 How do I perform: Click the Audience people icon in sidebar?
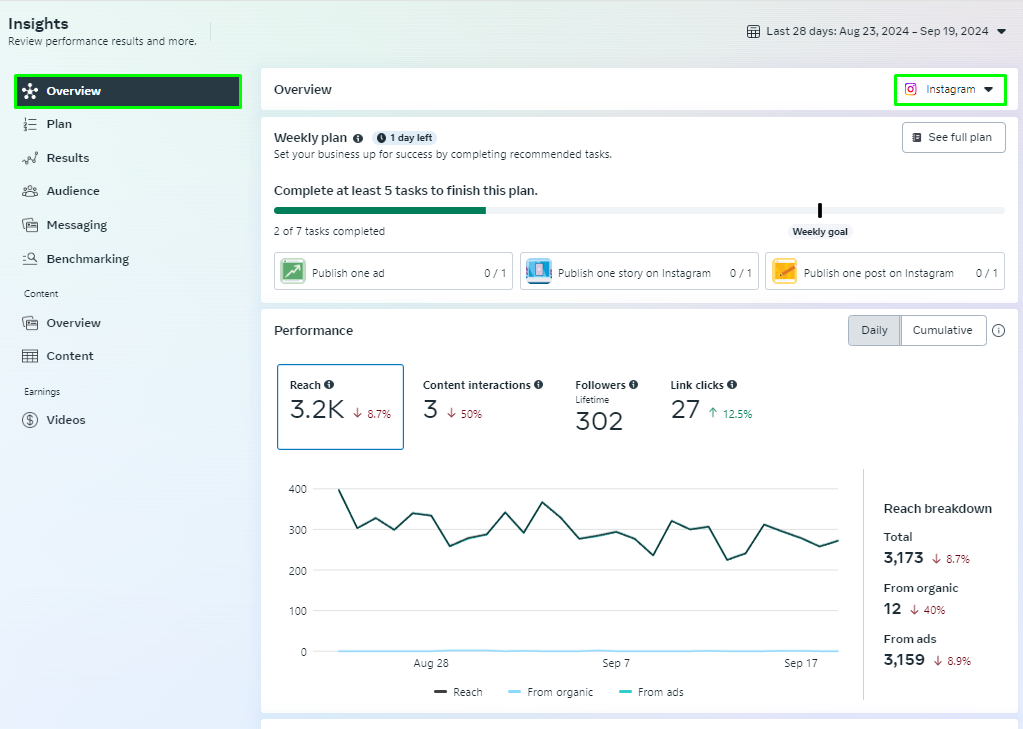30,191
